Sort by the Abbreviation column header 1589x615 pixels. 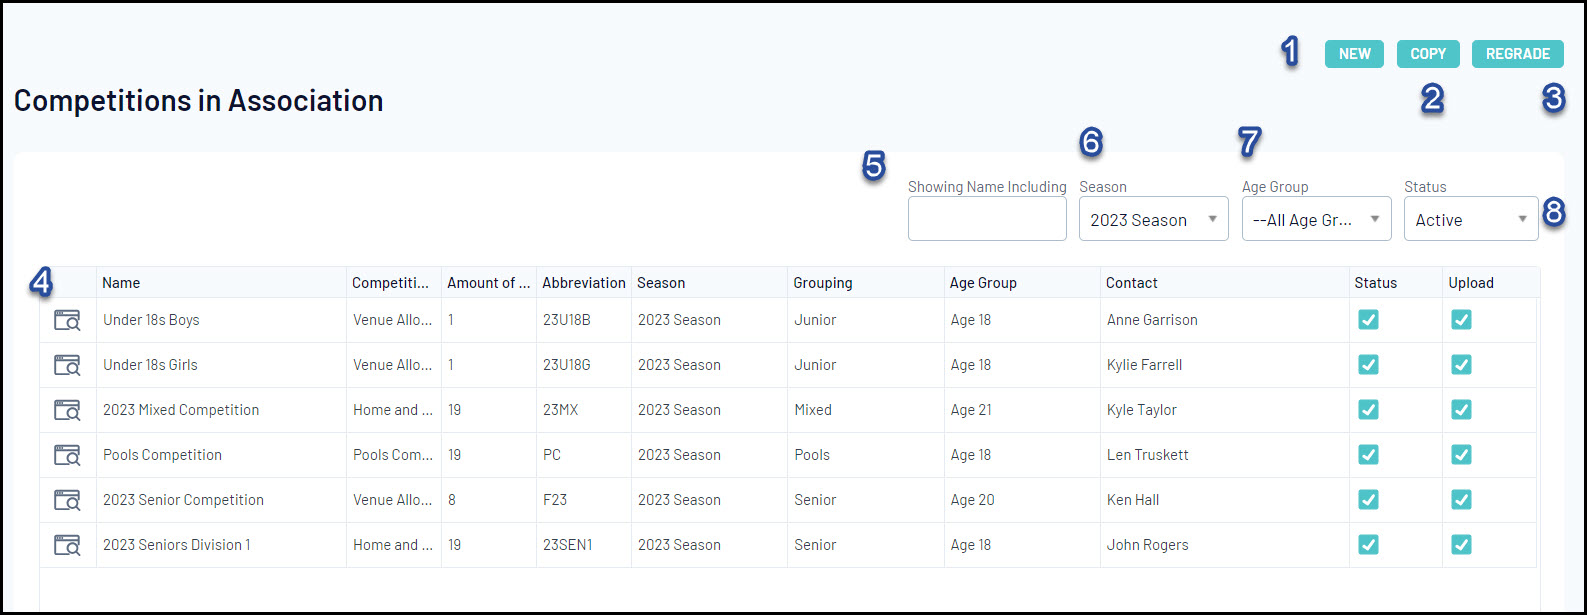[584, 283]
